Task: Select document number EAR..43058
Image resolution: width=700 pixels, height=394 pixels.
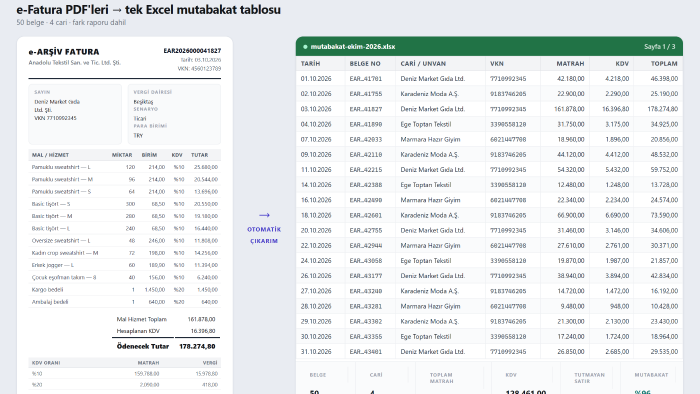Action: [366, 261]
